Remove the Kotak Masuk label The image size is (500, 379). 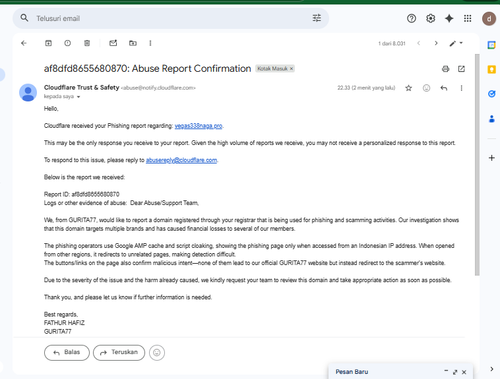pos(291,69)
